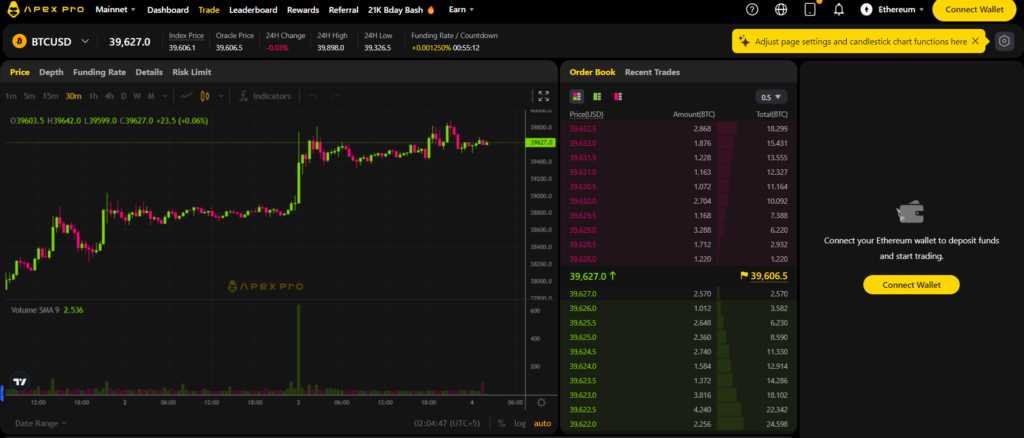
Task: Click the chart undo arrow
Action: pos(313,96)
